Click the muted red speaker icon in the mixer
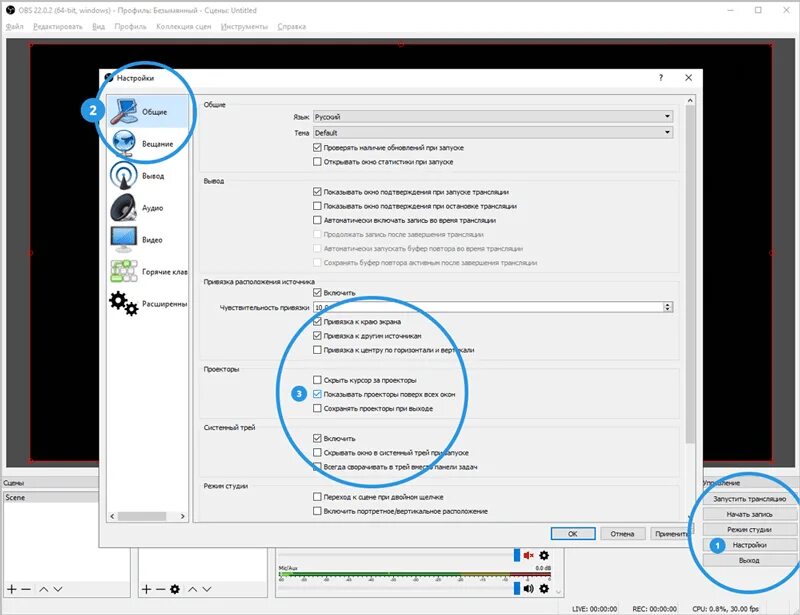800x615 pixels. pos(529,555)
